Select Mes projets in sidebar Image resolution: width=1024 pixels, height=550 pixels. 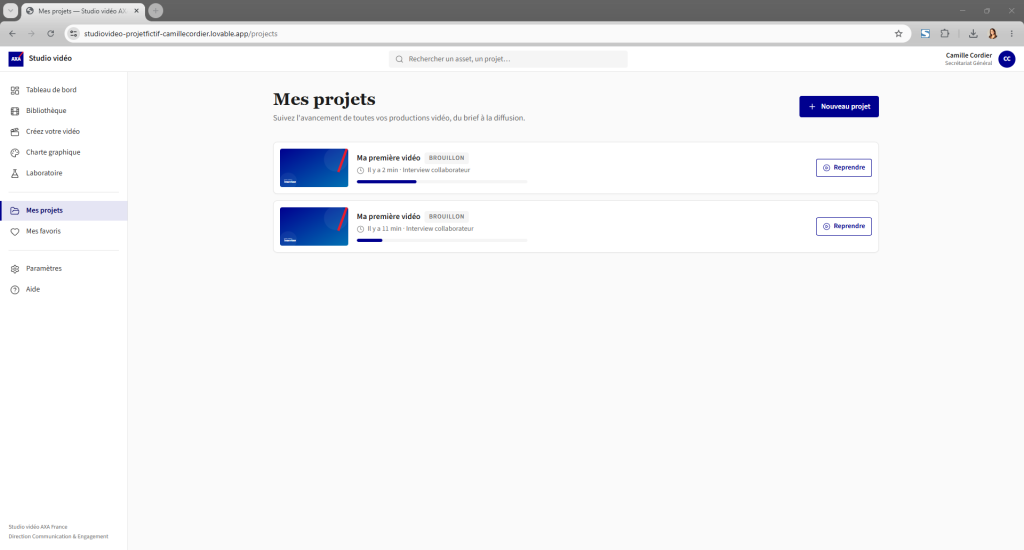(x=64, y=211)
